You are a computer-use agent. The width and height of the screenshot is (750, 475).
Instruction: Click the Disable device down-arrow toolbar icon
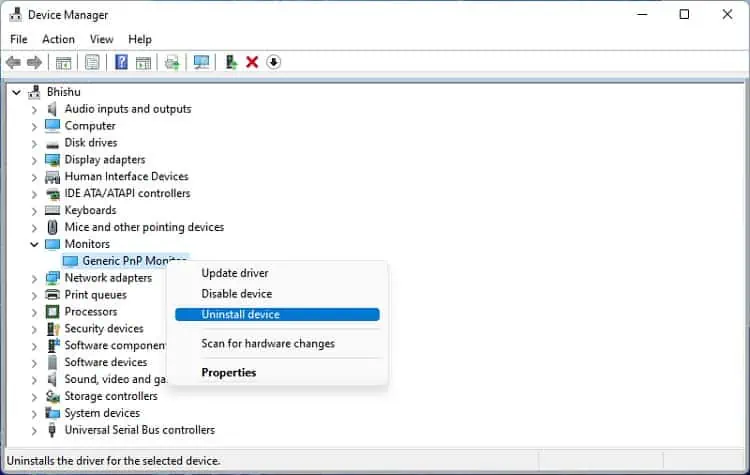tap(274, 62)
